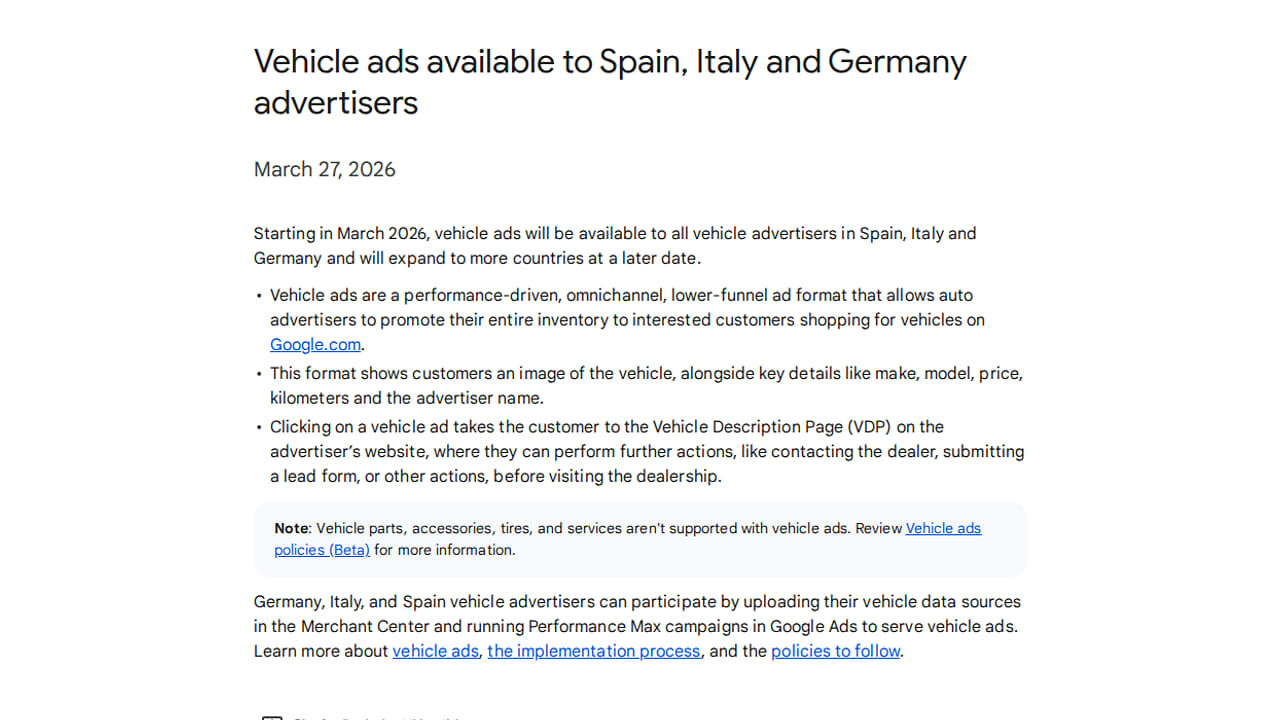
Task: Click the '(VDP)' abbreviation text
Action: point(869,427)
